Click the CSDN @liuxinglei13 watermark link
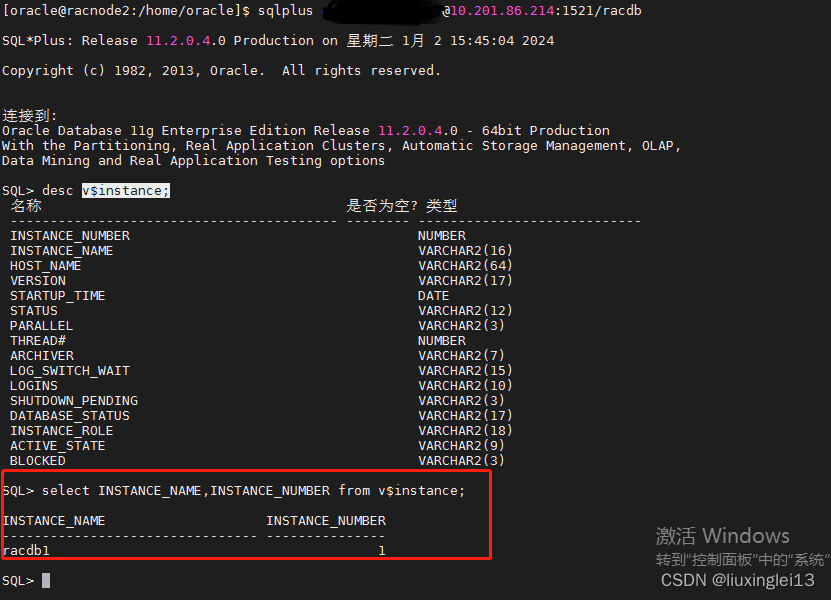Screen dimensions: 831x600 pos(738,580)
